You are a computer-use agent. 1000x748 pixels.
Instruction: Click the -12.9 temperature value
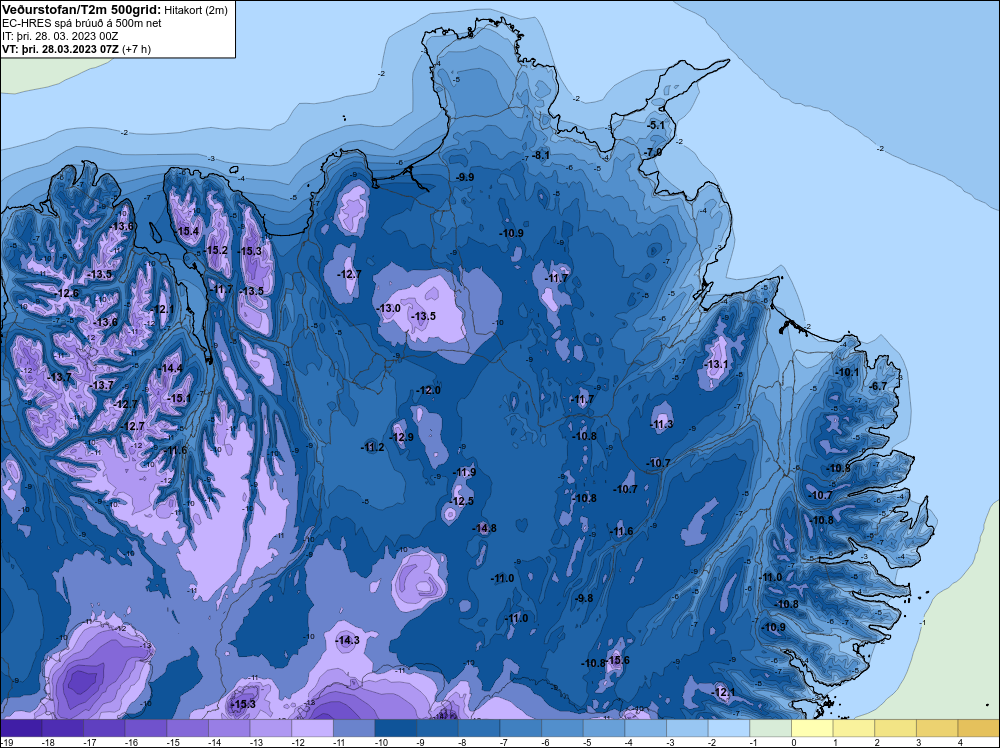click(x=402, y=437)
